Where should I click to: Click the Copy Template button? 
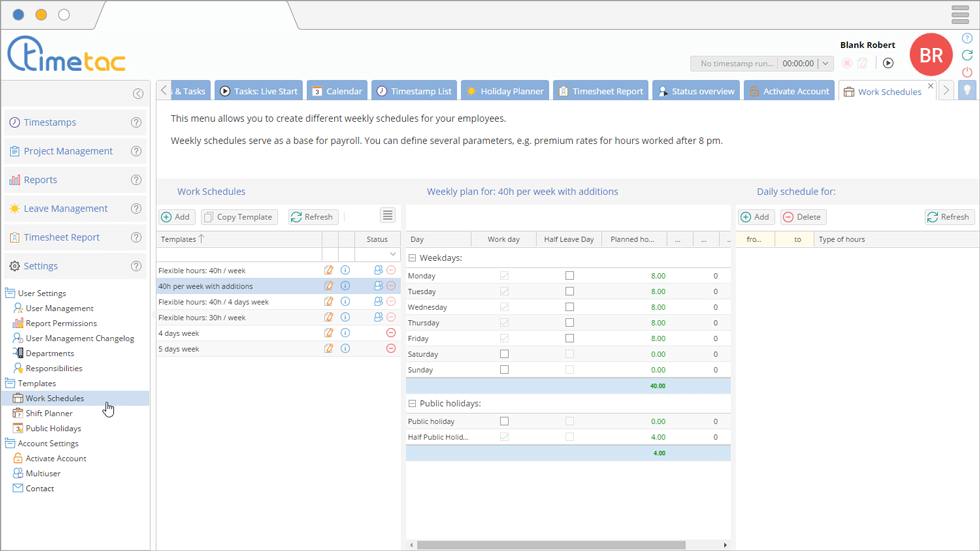click(x=239, y=217)
